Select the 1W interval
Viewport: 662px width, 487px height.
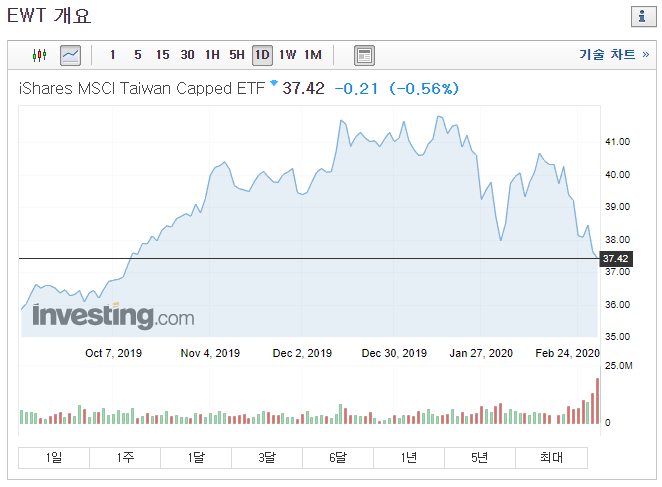tap(288, 55)
